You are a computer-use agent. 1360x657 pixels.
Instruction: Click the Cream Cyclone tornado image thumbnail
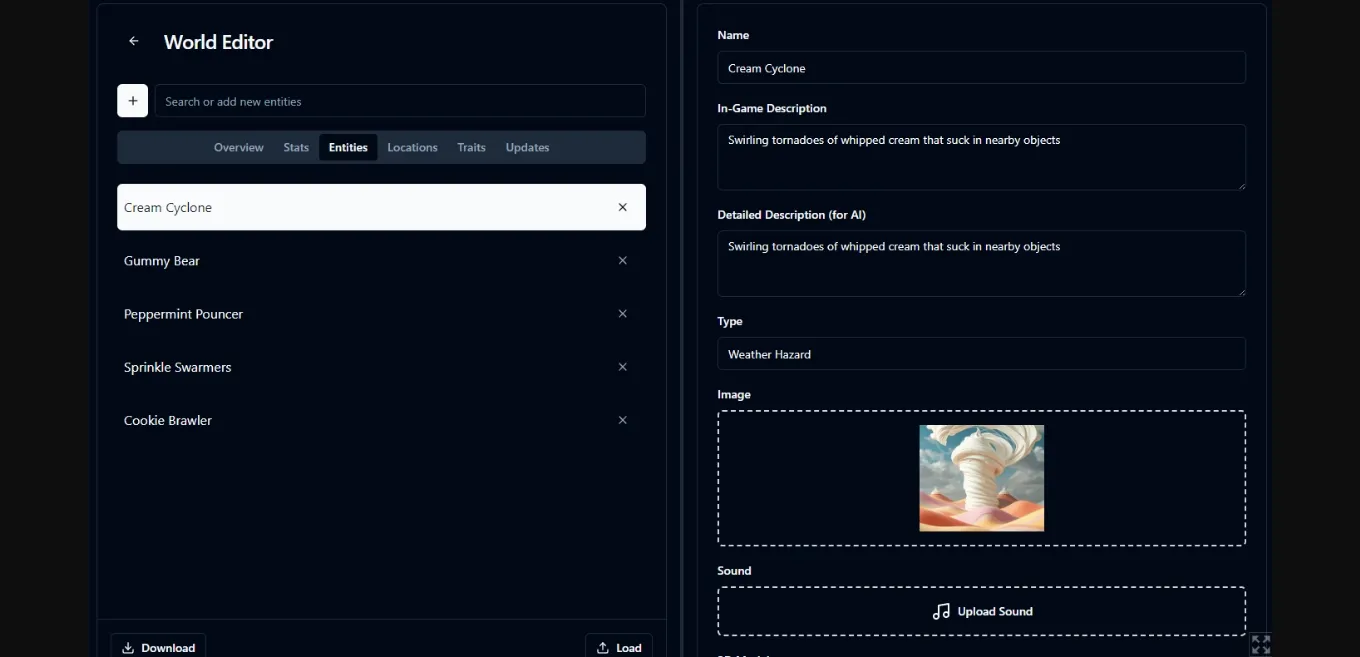[981, 478]
